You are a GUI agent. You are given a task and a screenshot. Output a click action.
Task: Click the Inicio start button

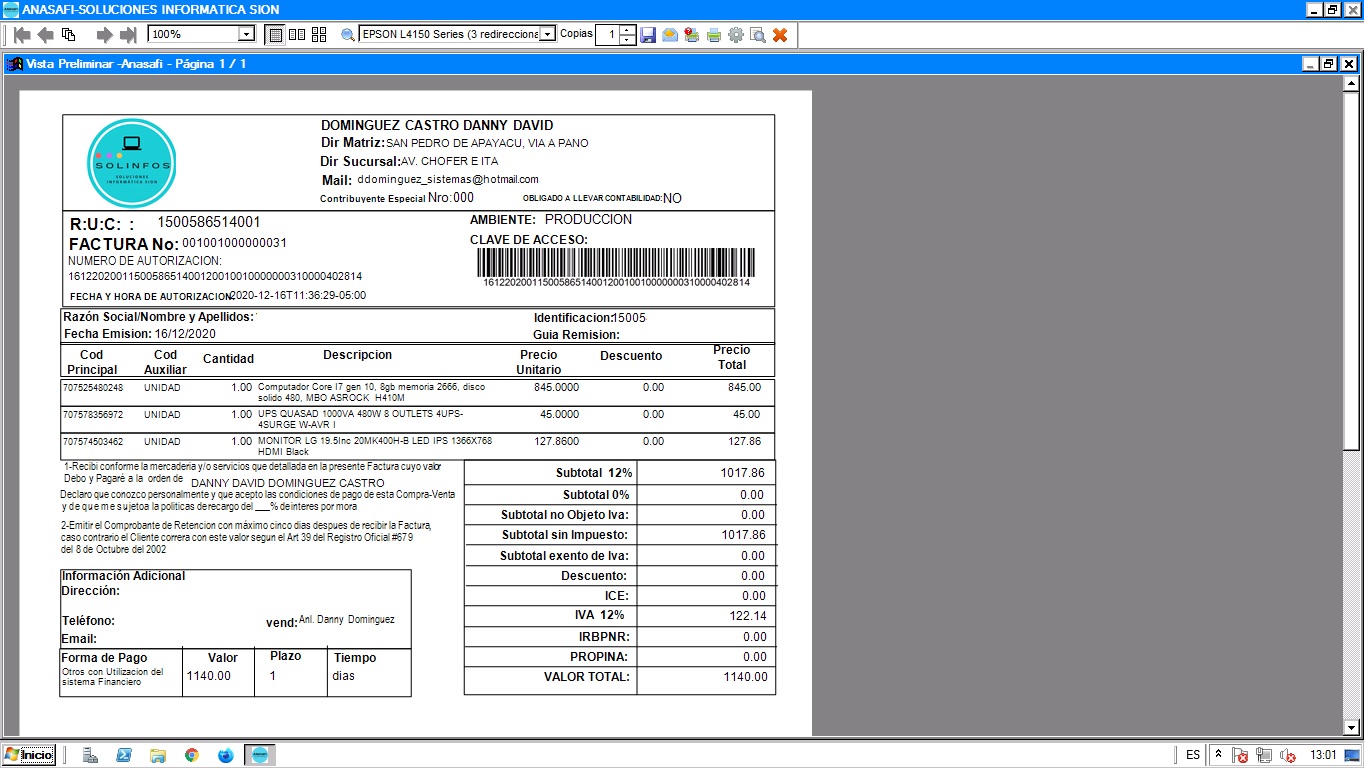tap(29, 755)
